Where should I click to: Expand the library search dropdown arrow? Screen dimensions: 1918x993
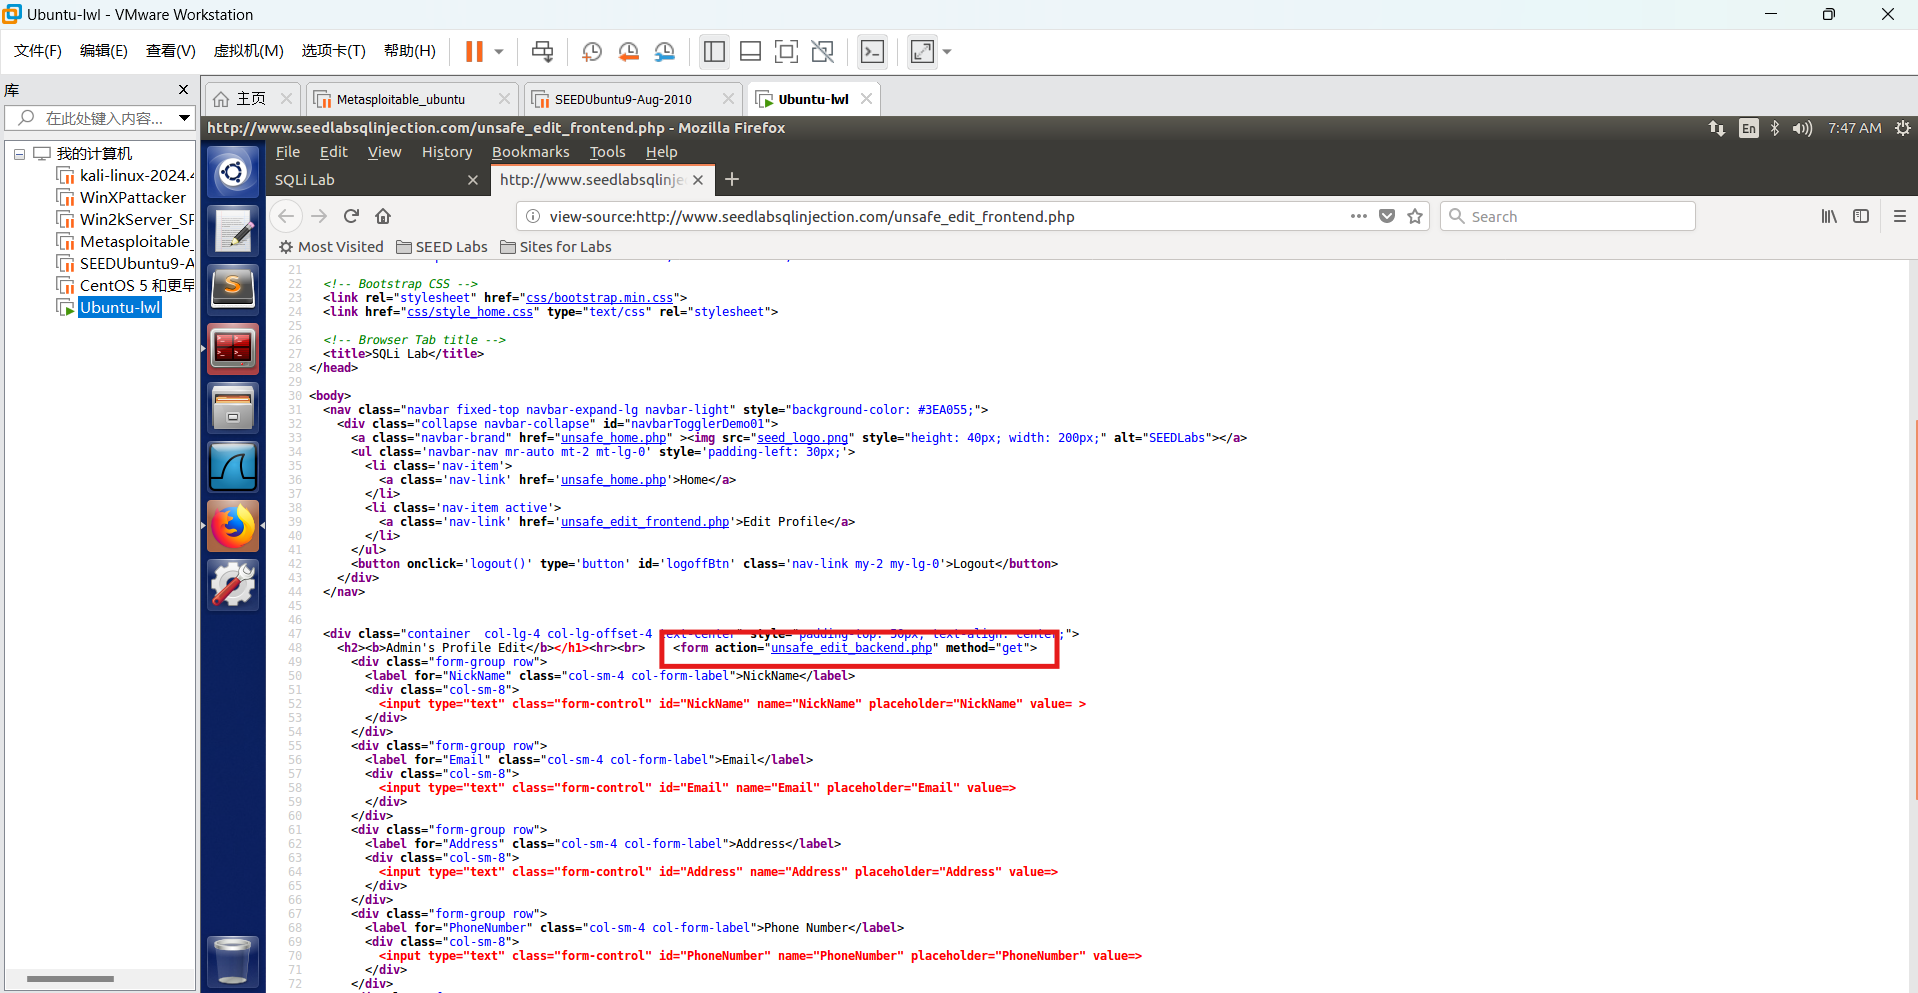(x=184, y=118)
